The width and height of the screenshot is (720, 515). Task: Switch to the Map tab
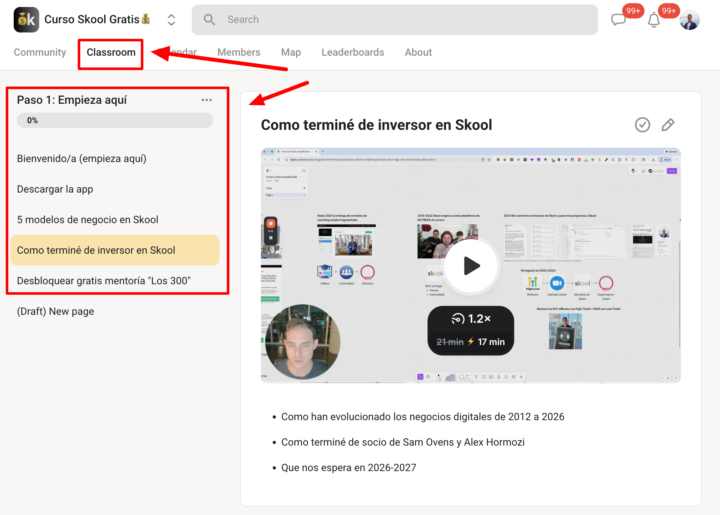(x=291, y=52)
